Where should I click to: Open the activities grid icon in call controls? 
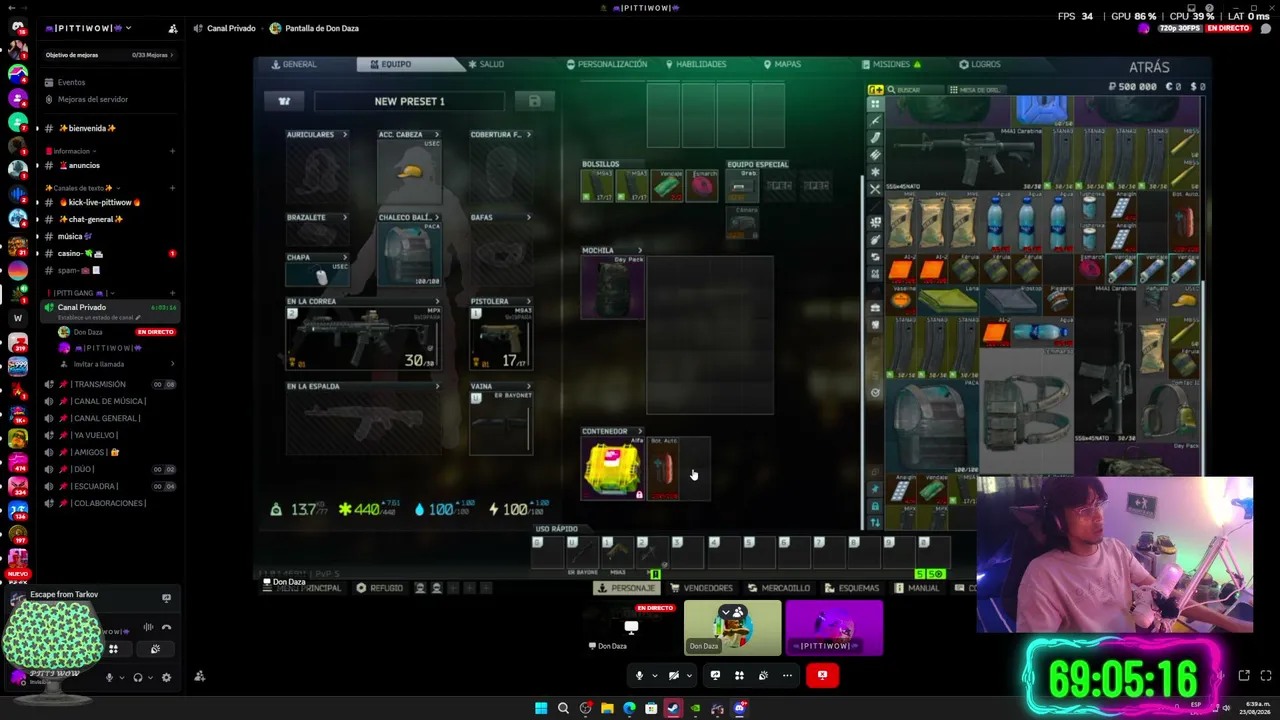click(x=739, y=675)
